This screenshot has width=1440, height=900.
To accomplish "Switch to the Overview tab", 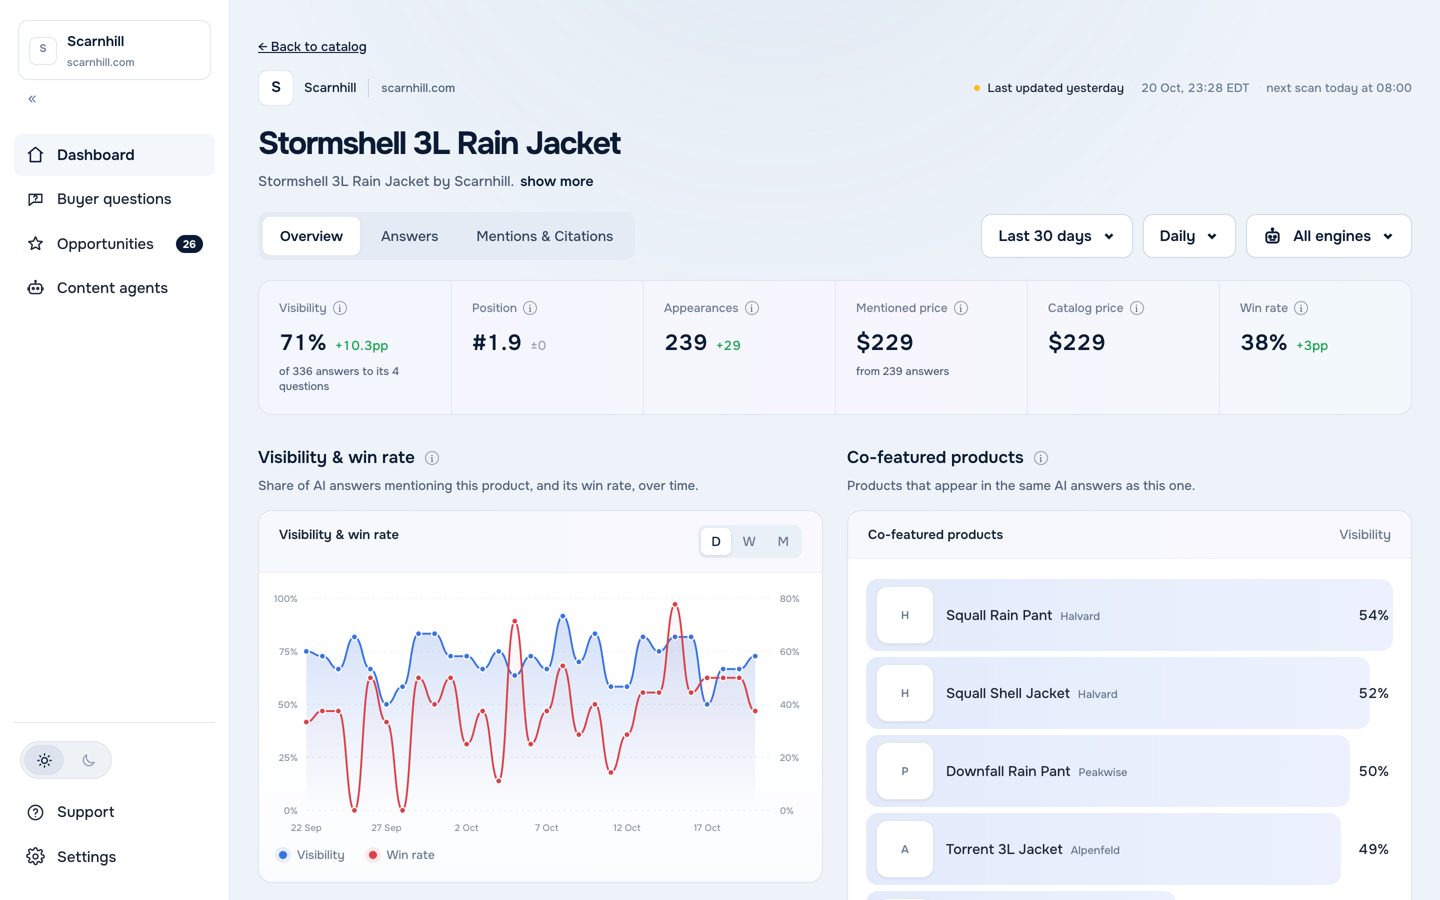I will pyautogui.click(x=311, y=236).
